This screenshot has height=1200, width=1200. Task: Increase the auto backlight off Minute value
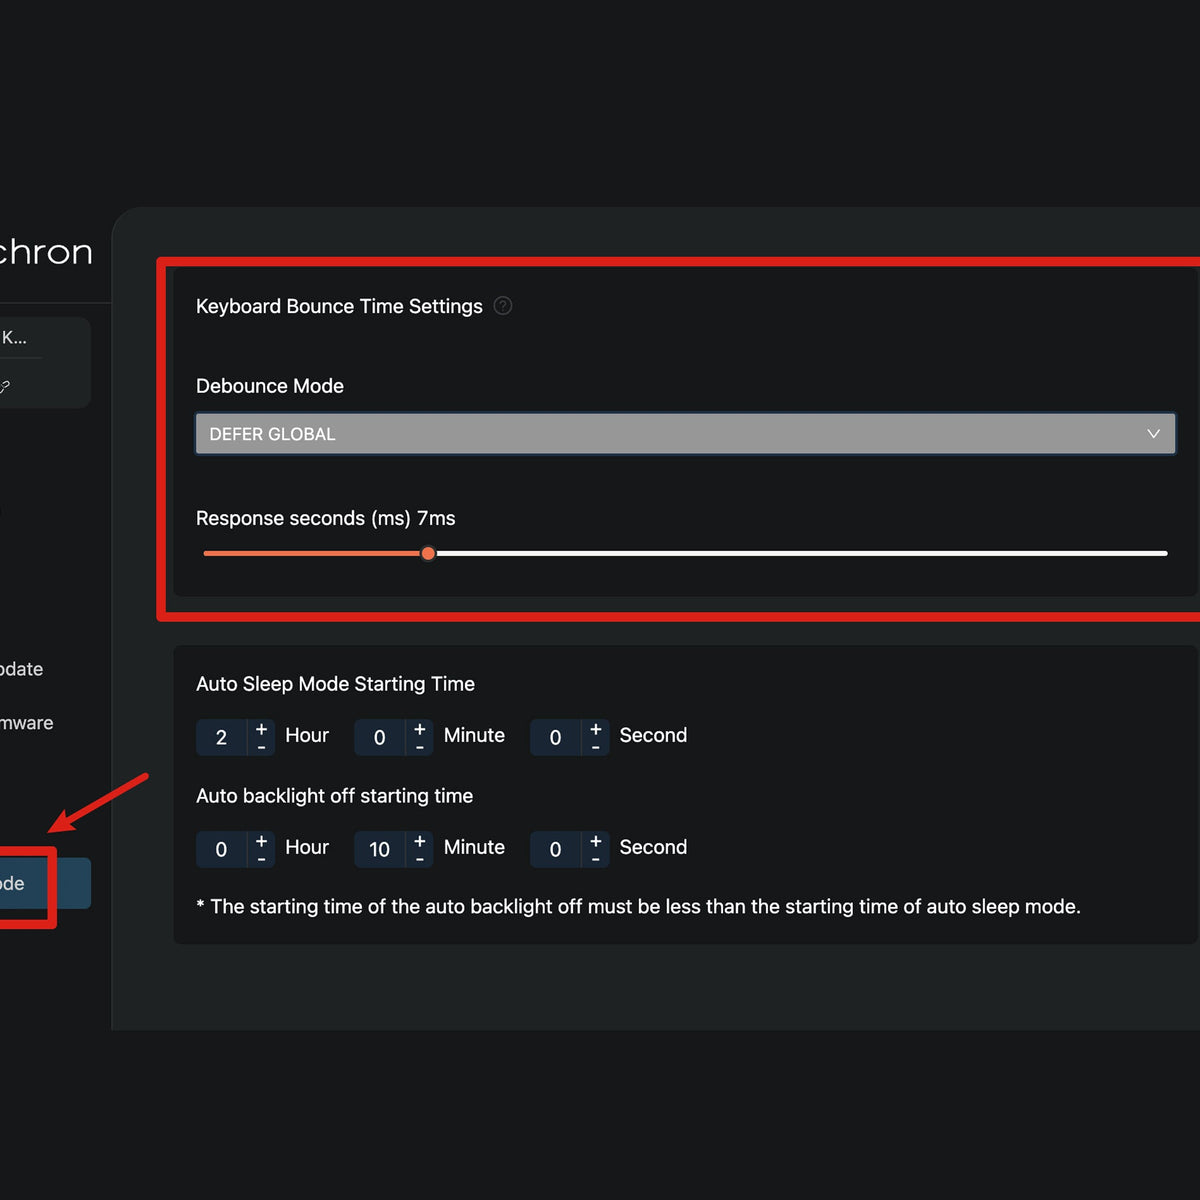point(419,840)
